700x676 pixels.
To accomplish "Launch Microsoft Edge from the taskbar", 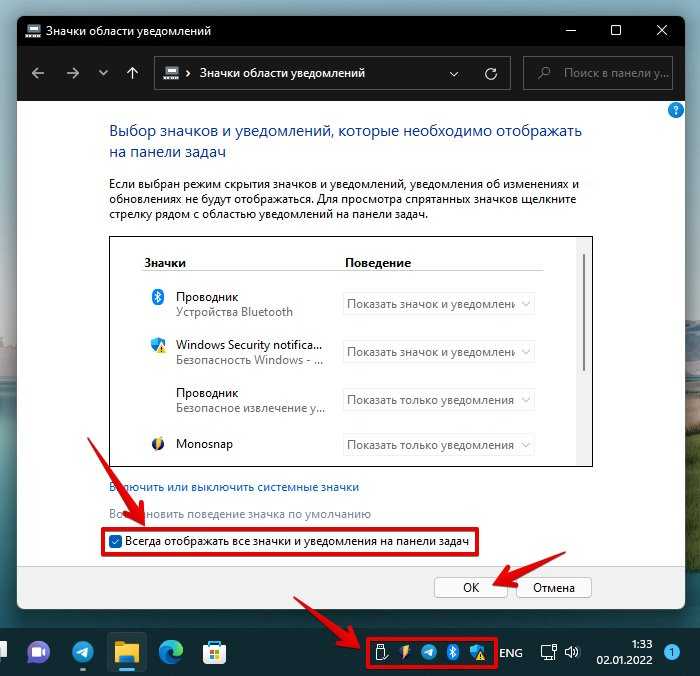I will [x=171, y=653].
